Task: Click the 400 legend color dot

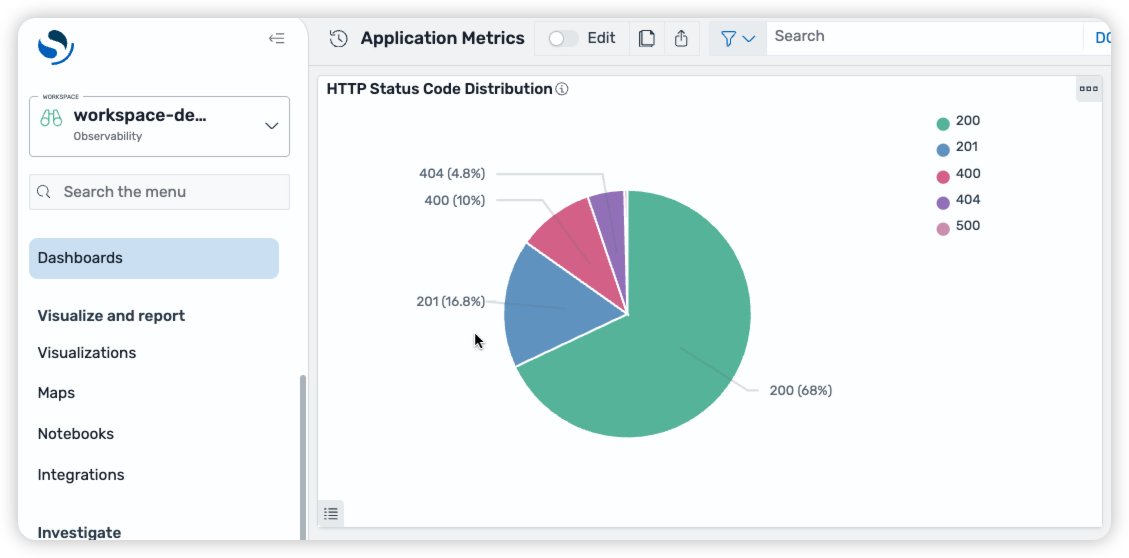Action: pyautogui.click(x=942, y=177)
